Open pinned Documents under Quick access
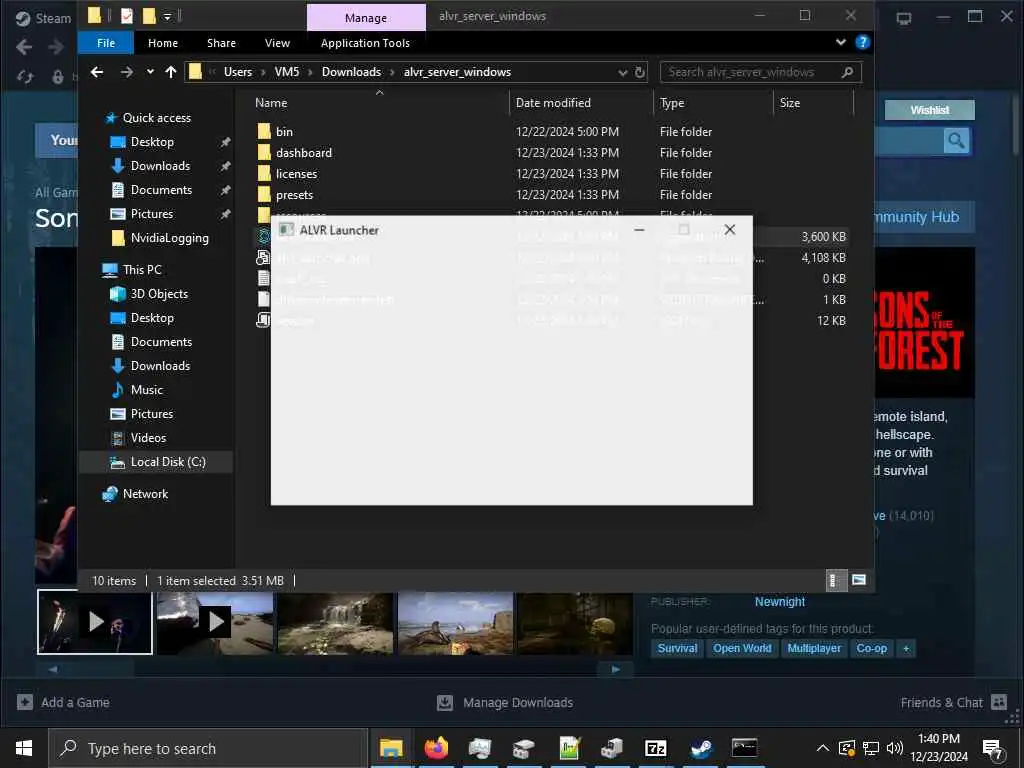 [161, 190]
